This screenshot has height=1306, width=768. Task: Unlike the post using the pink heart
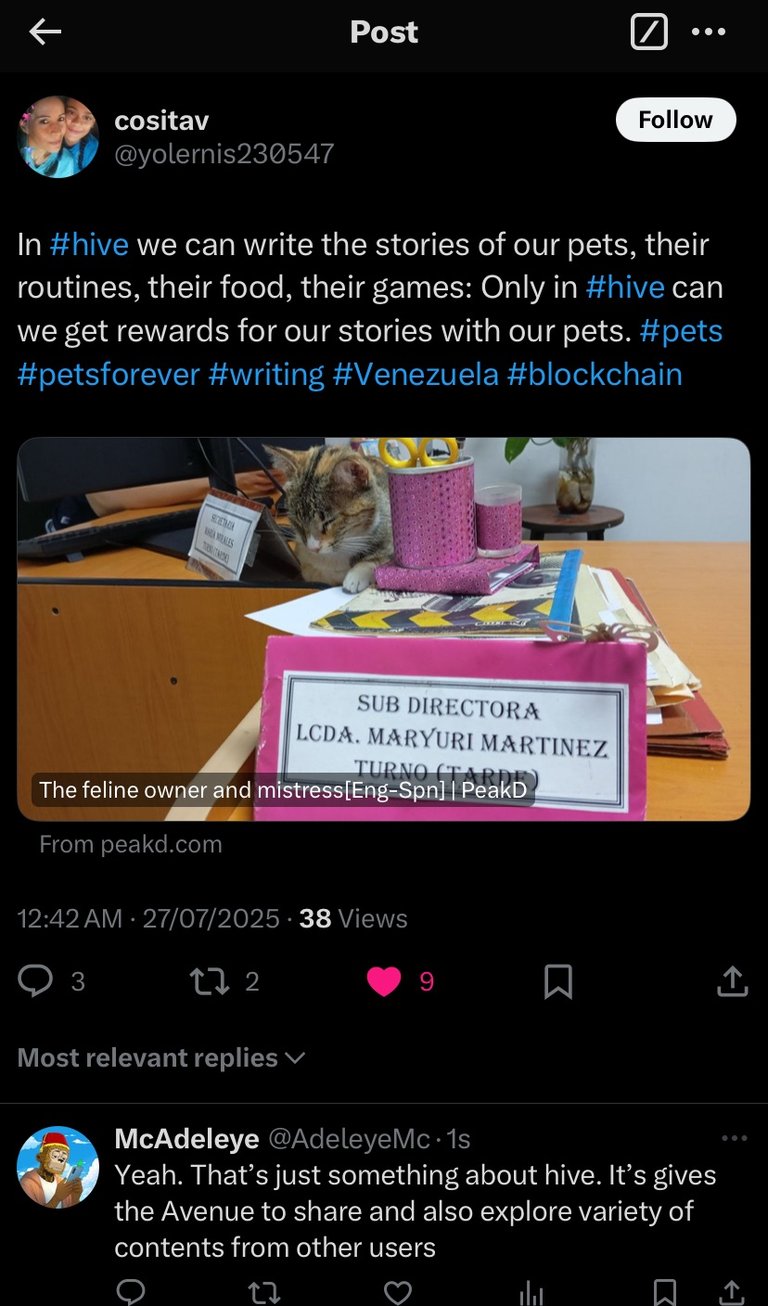click(384, 982)
